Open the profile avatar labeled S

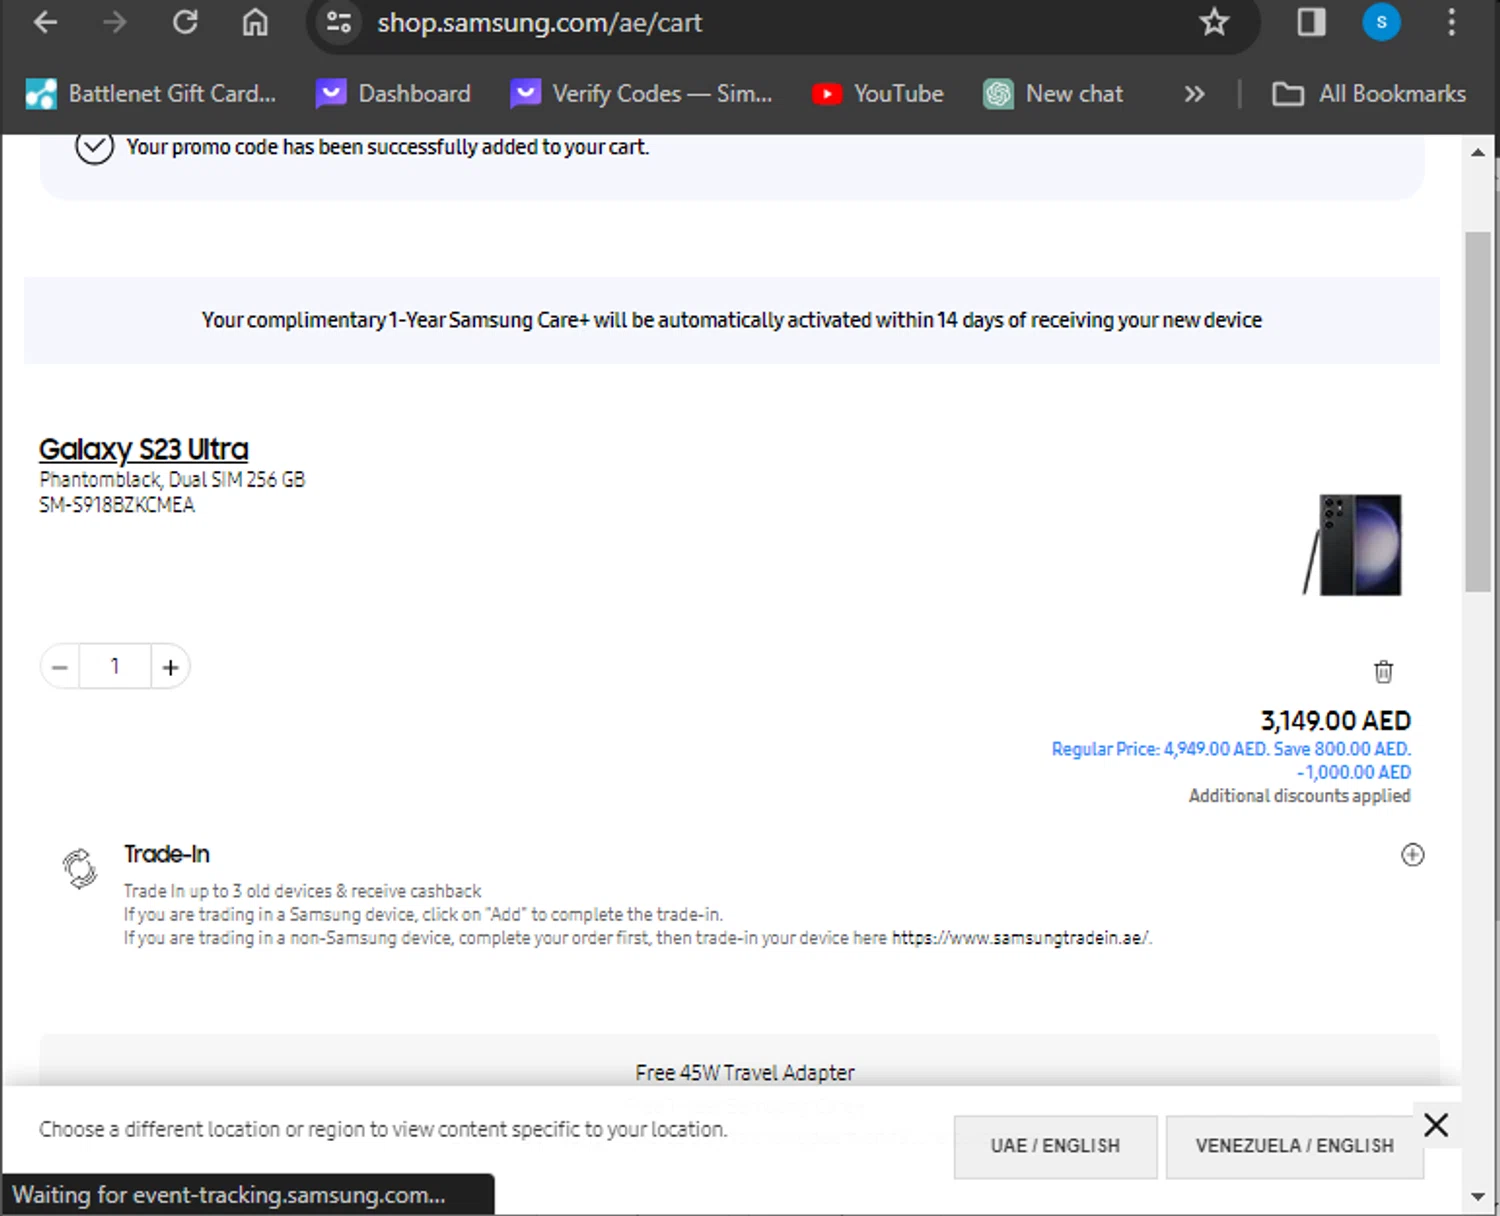1381,22
